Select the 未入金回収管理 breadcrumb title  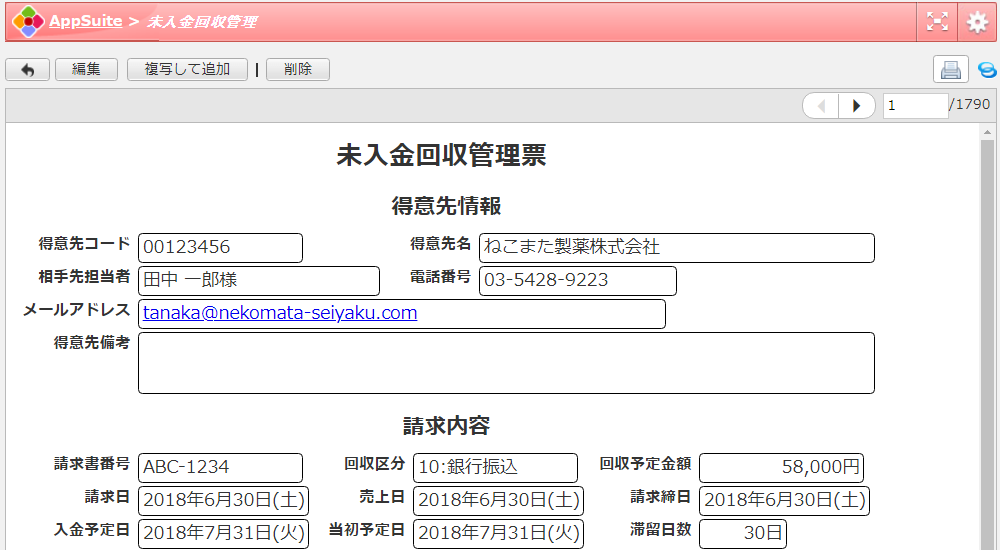201,21
